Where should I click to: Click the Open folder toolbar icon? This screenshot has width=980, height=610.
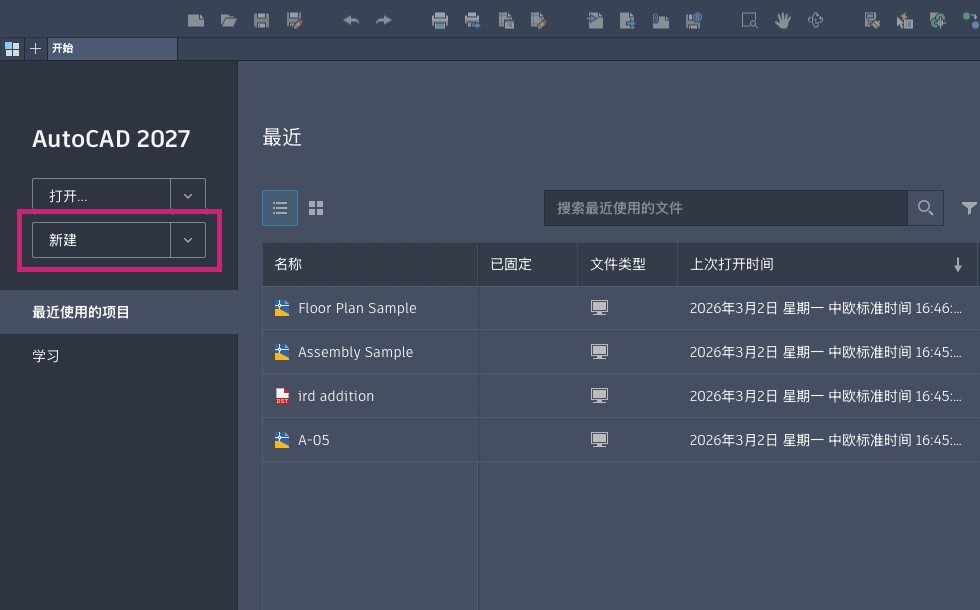pyautogui.click(x=229, y=21)
